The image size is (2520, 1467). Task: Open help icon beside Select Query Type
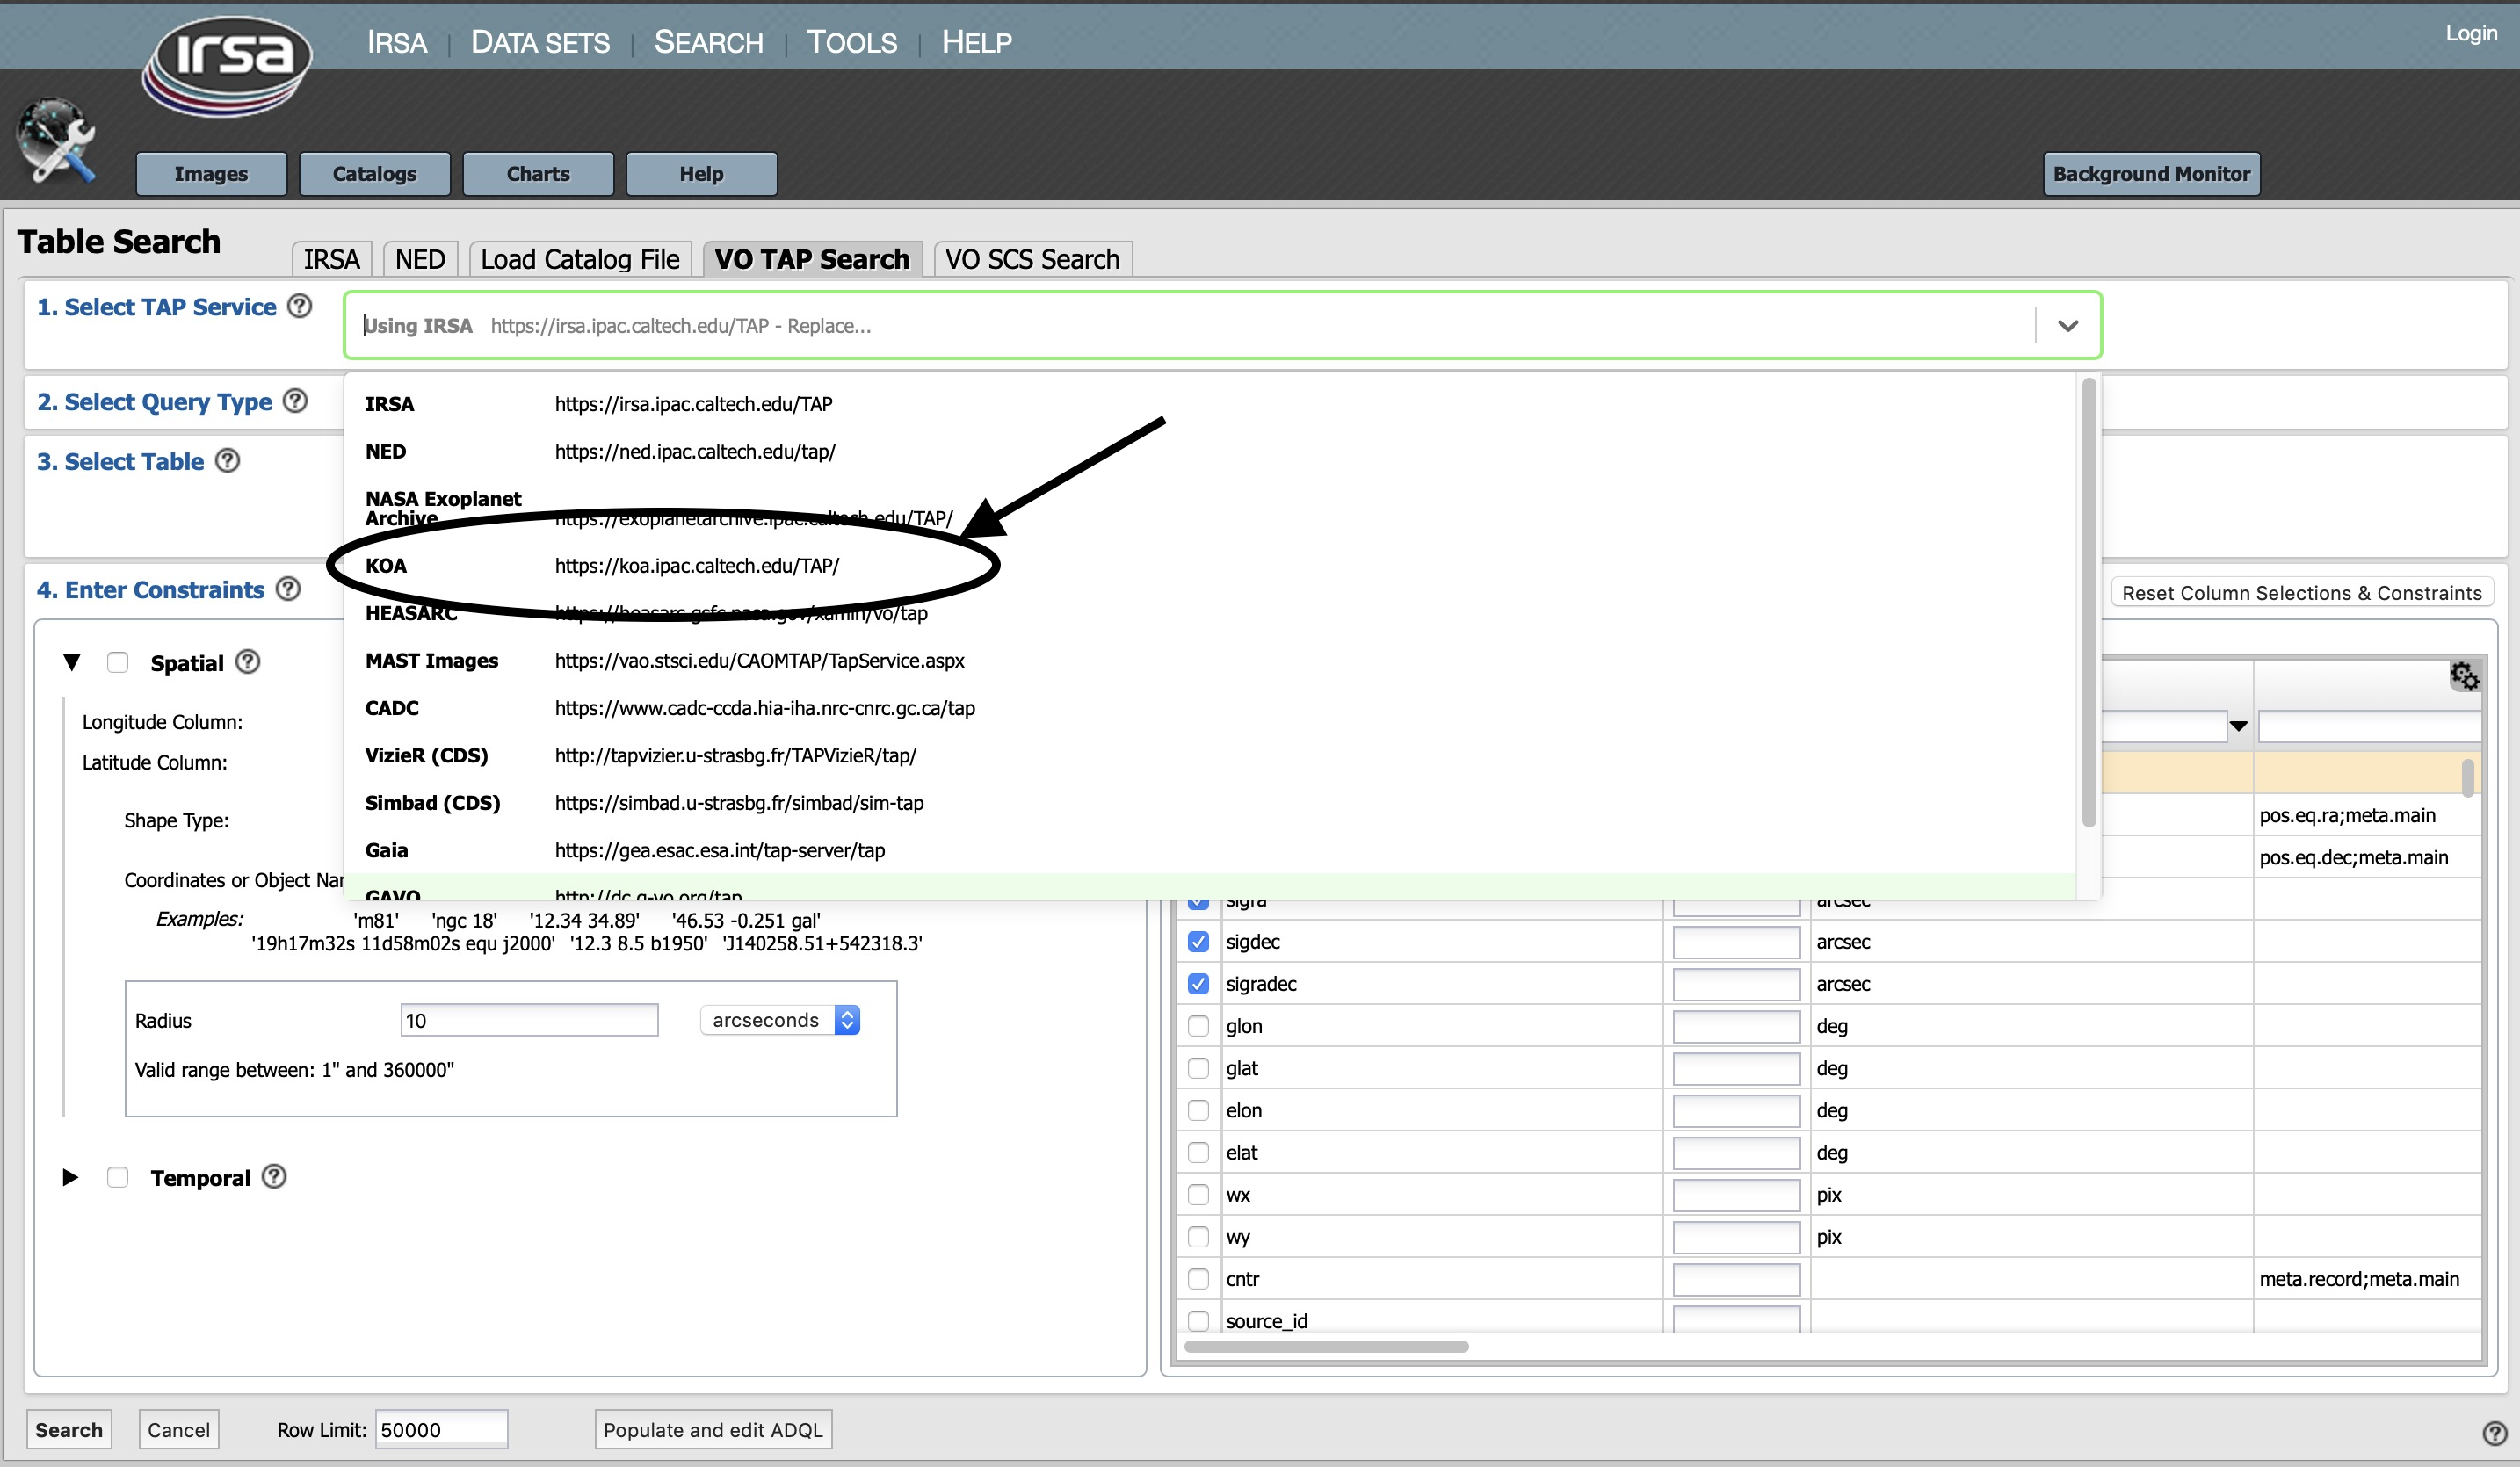click(x=295, y=401)
